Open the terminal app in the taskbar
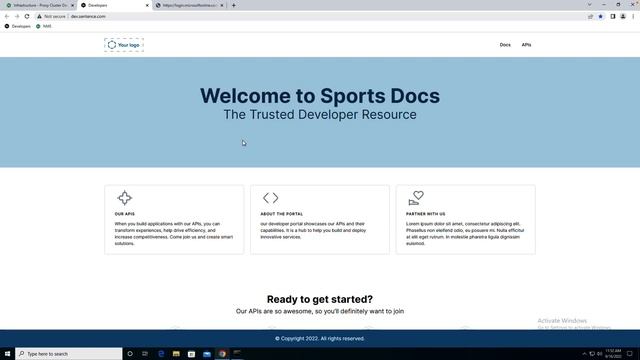 tap(237, 353)
